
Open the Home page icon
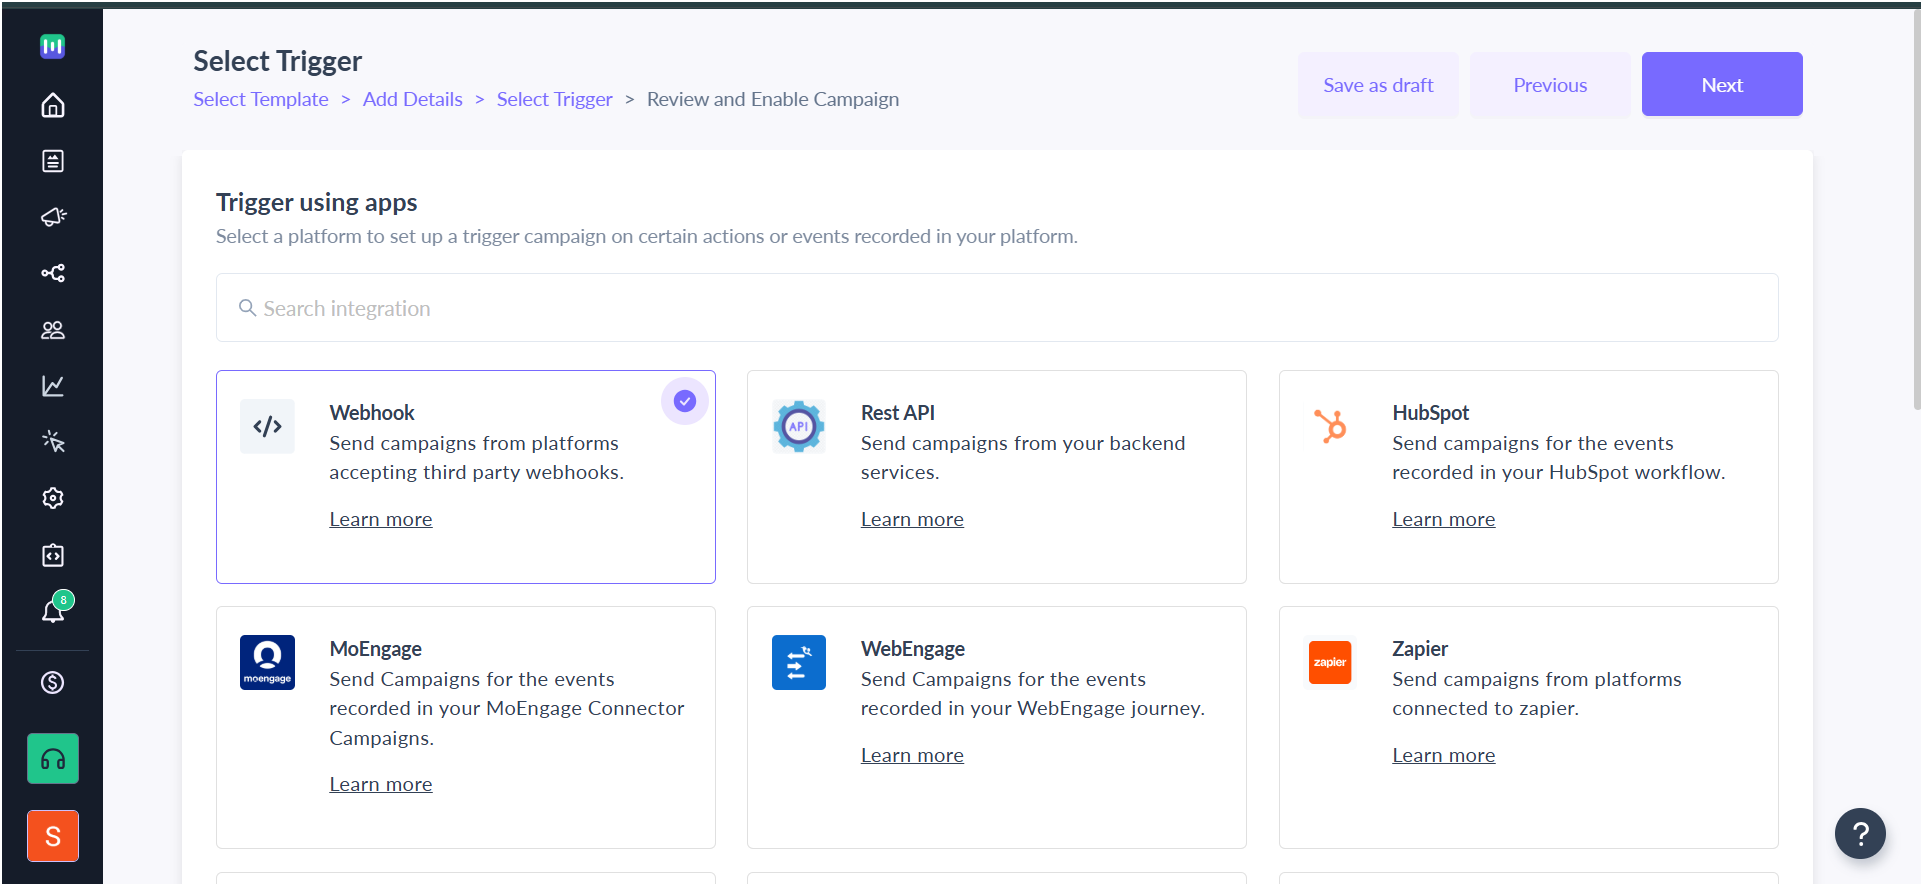point(53,105)
